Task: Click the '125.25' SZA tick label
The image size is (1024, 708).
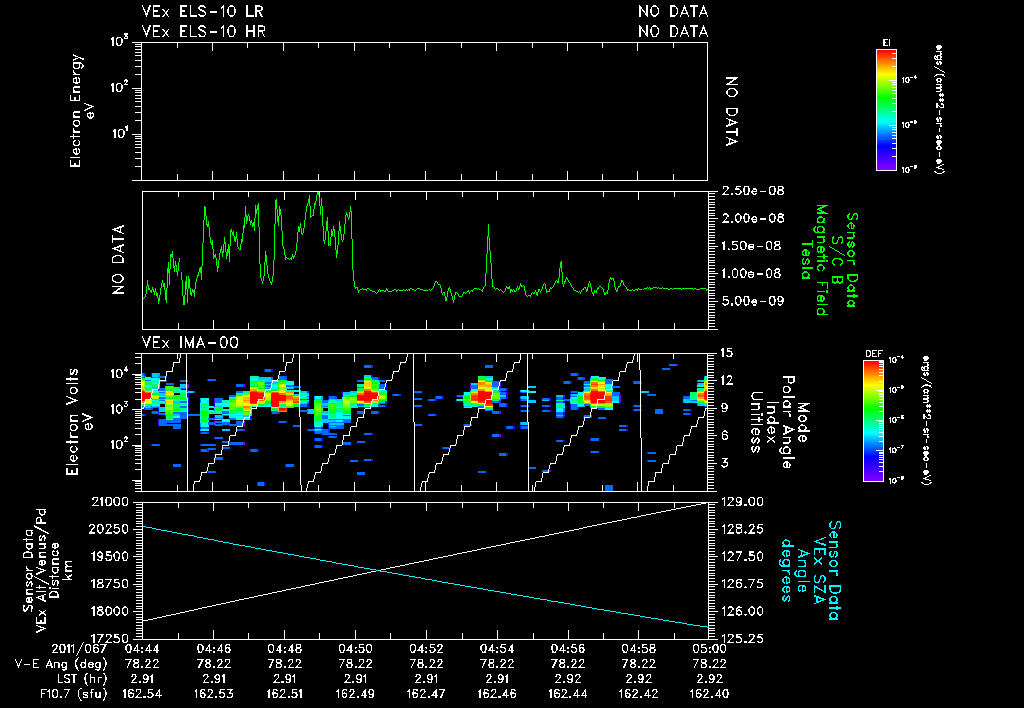Action: 743,638
